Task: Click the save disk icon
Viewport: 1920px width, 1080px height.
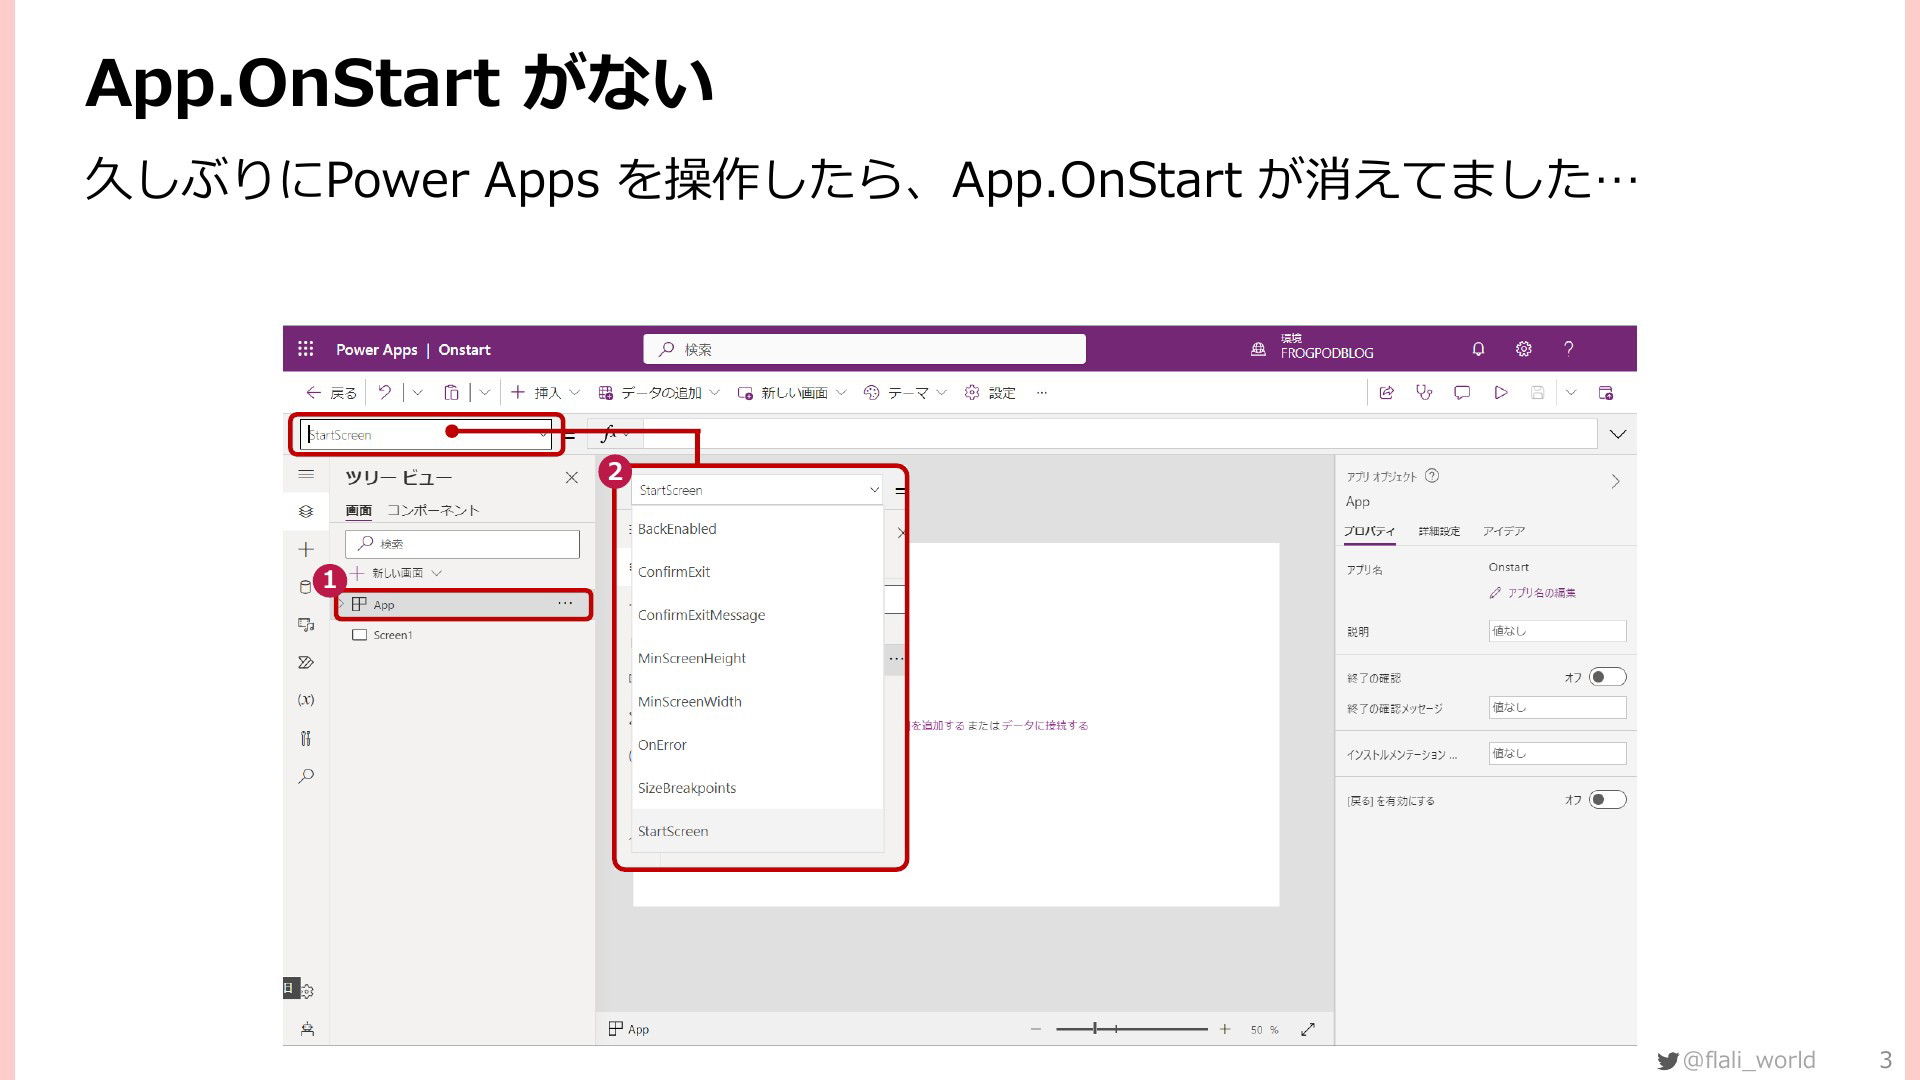Action: [x=1537, y=393]
